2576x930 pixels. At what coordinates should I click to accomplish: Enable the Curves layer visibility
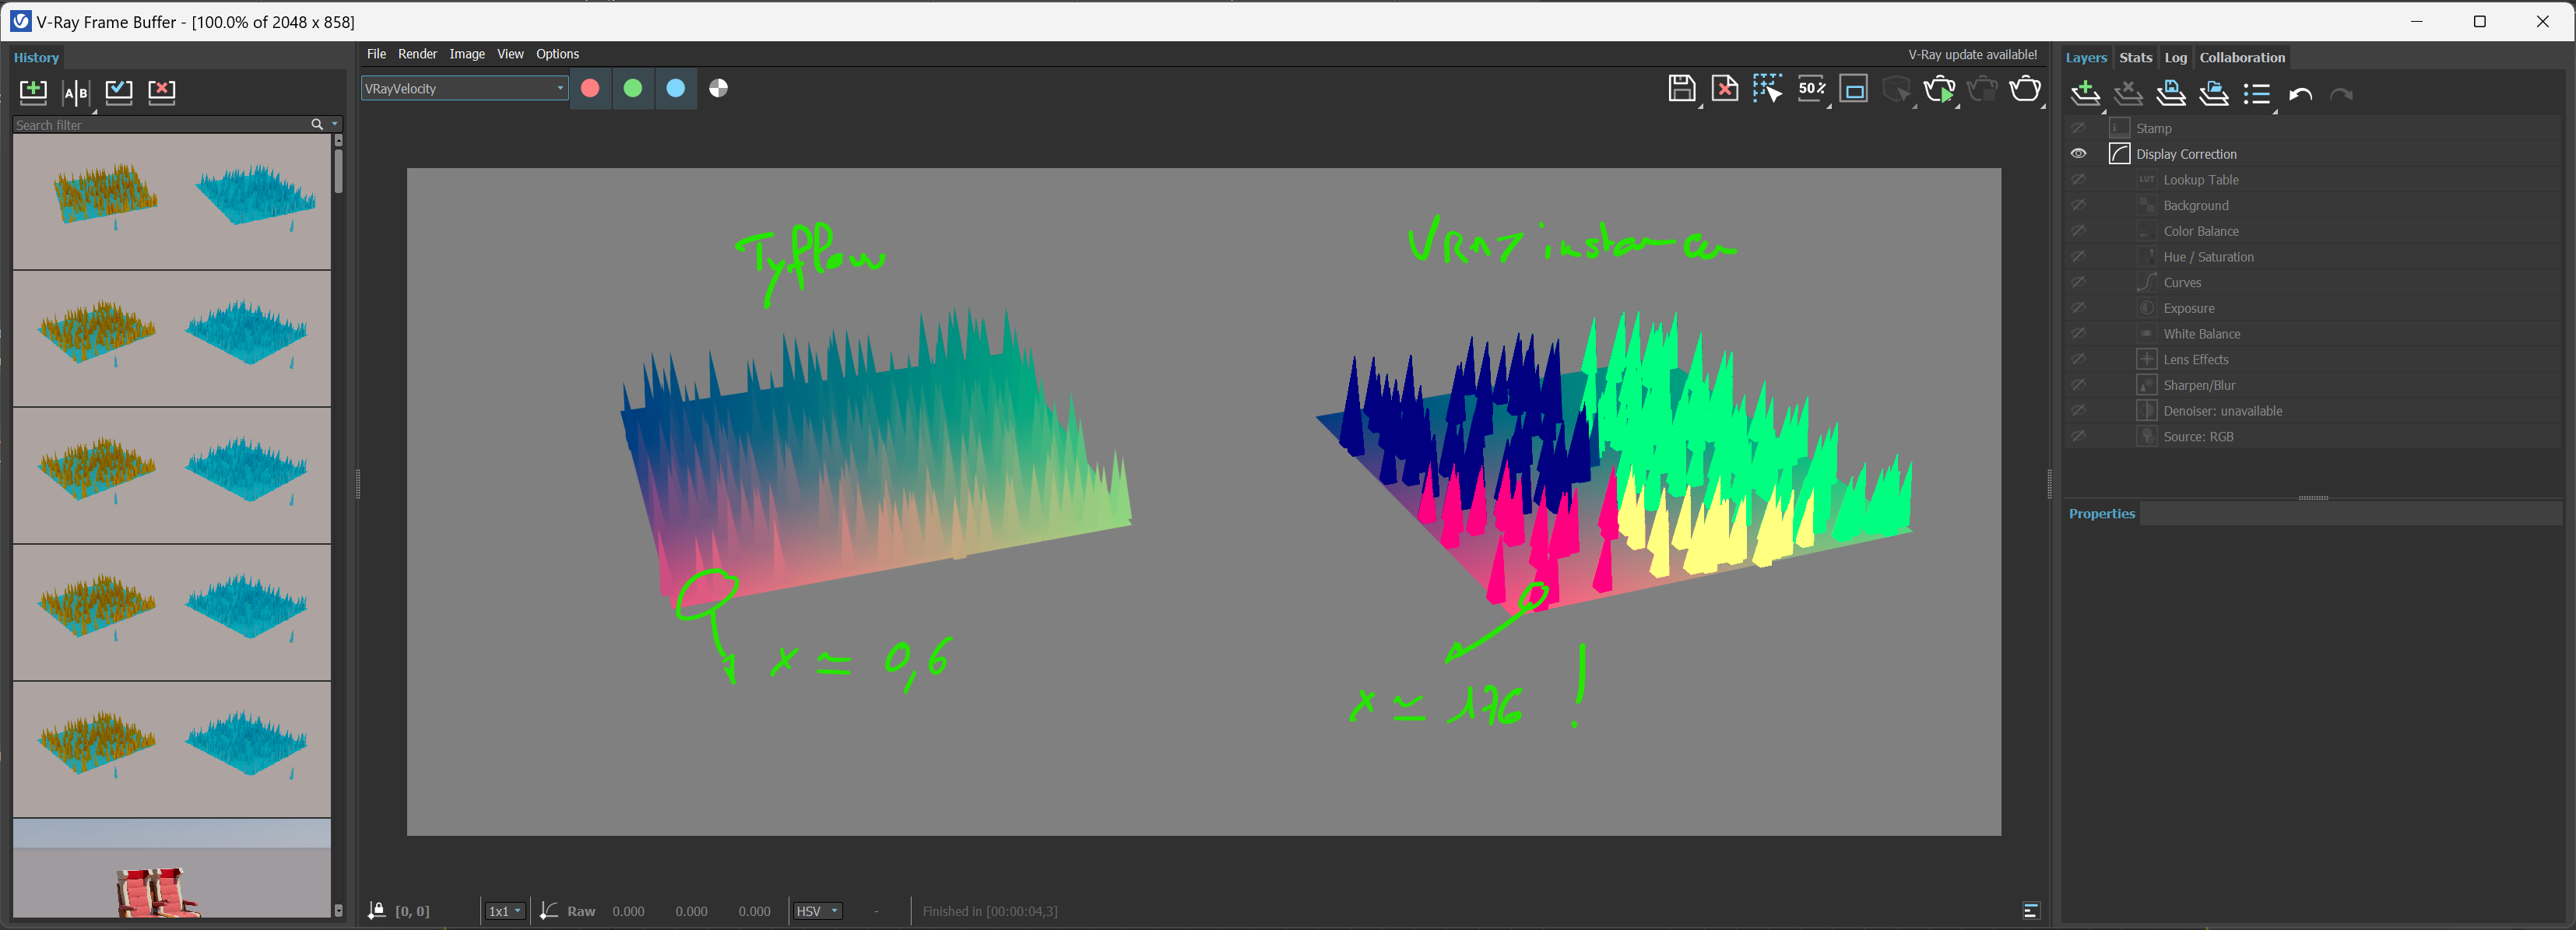point(2078,283)
